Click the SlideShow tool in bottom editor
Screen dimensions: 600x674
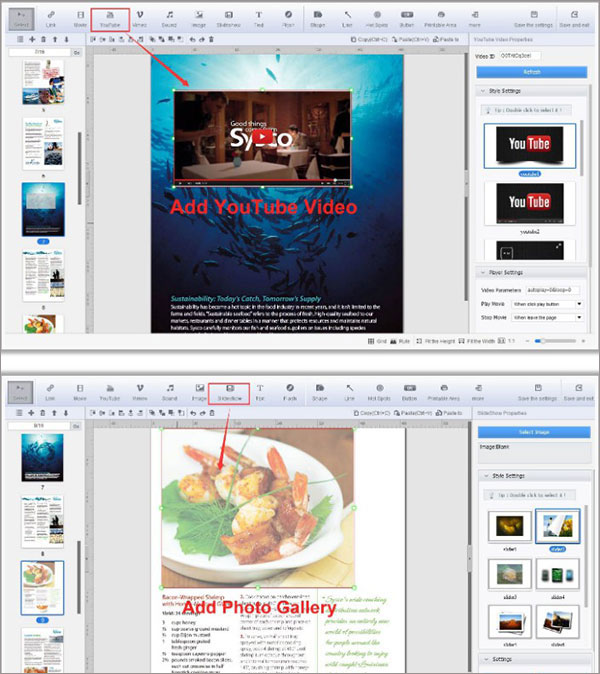[x=230, y=393]
